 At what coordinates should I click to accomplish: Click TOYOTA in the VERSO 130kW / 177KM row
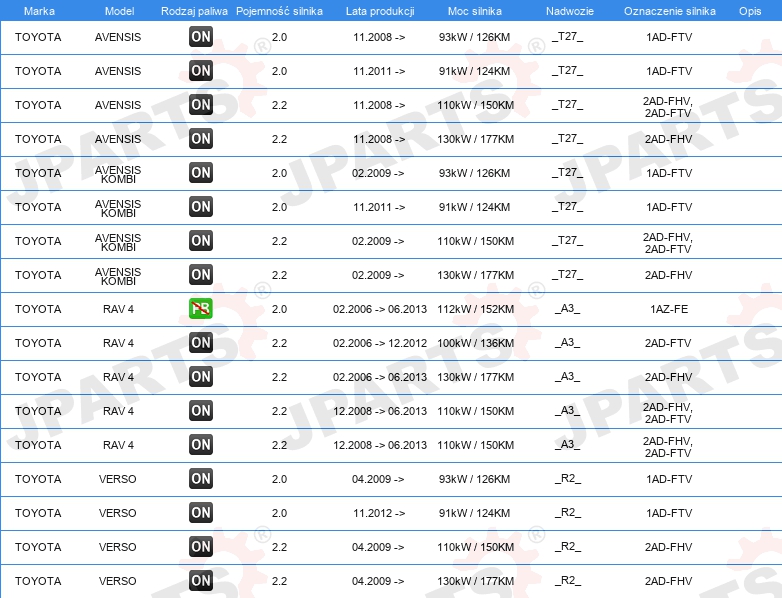coord(38,581)
